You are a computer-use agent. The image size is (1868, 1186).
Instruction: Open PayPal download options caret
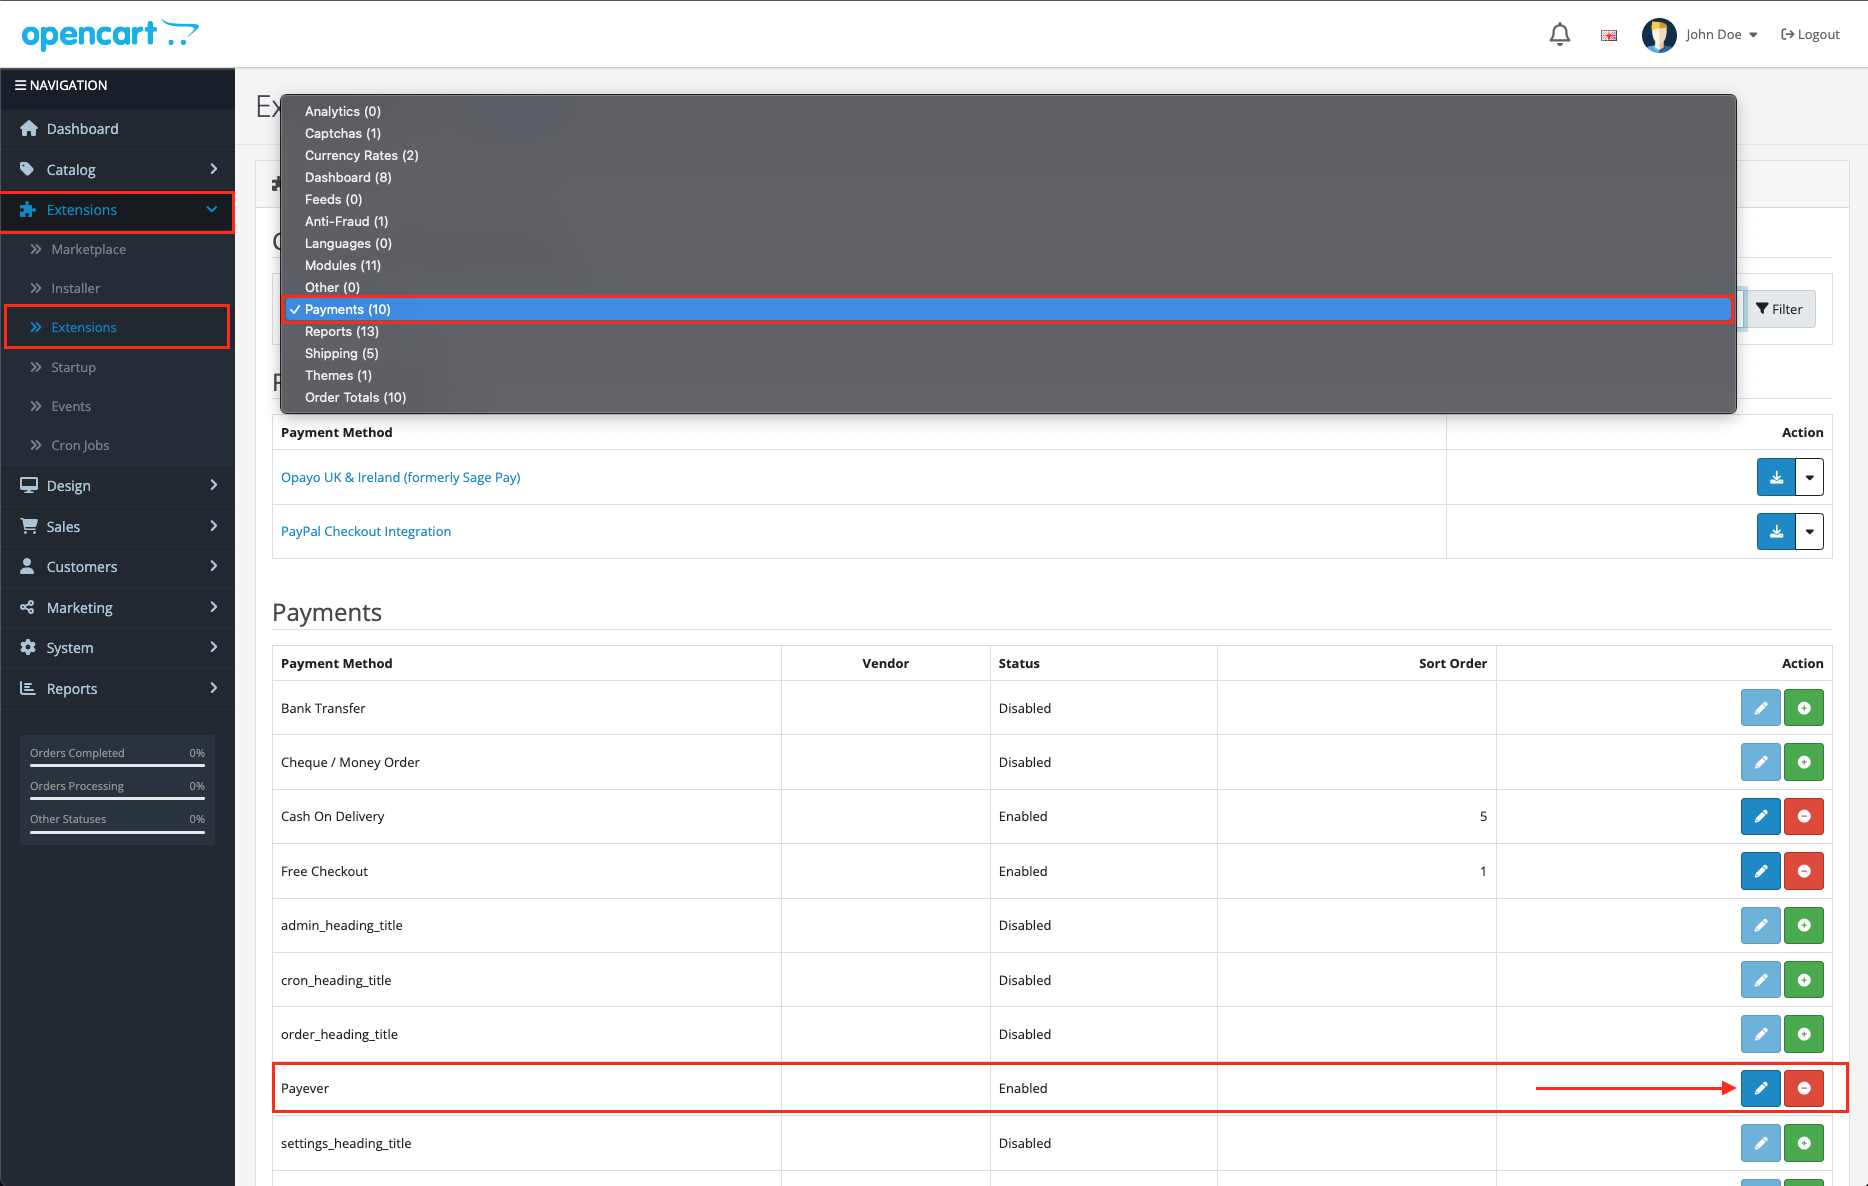click(x=1810, y=531)
